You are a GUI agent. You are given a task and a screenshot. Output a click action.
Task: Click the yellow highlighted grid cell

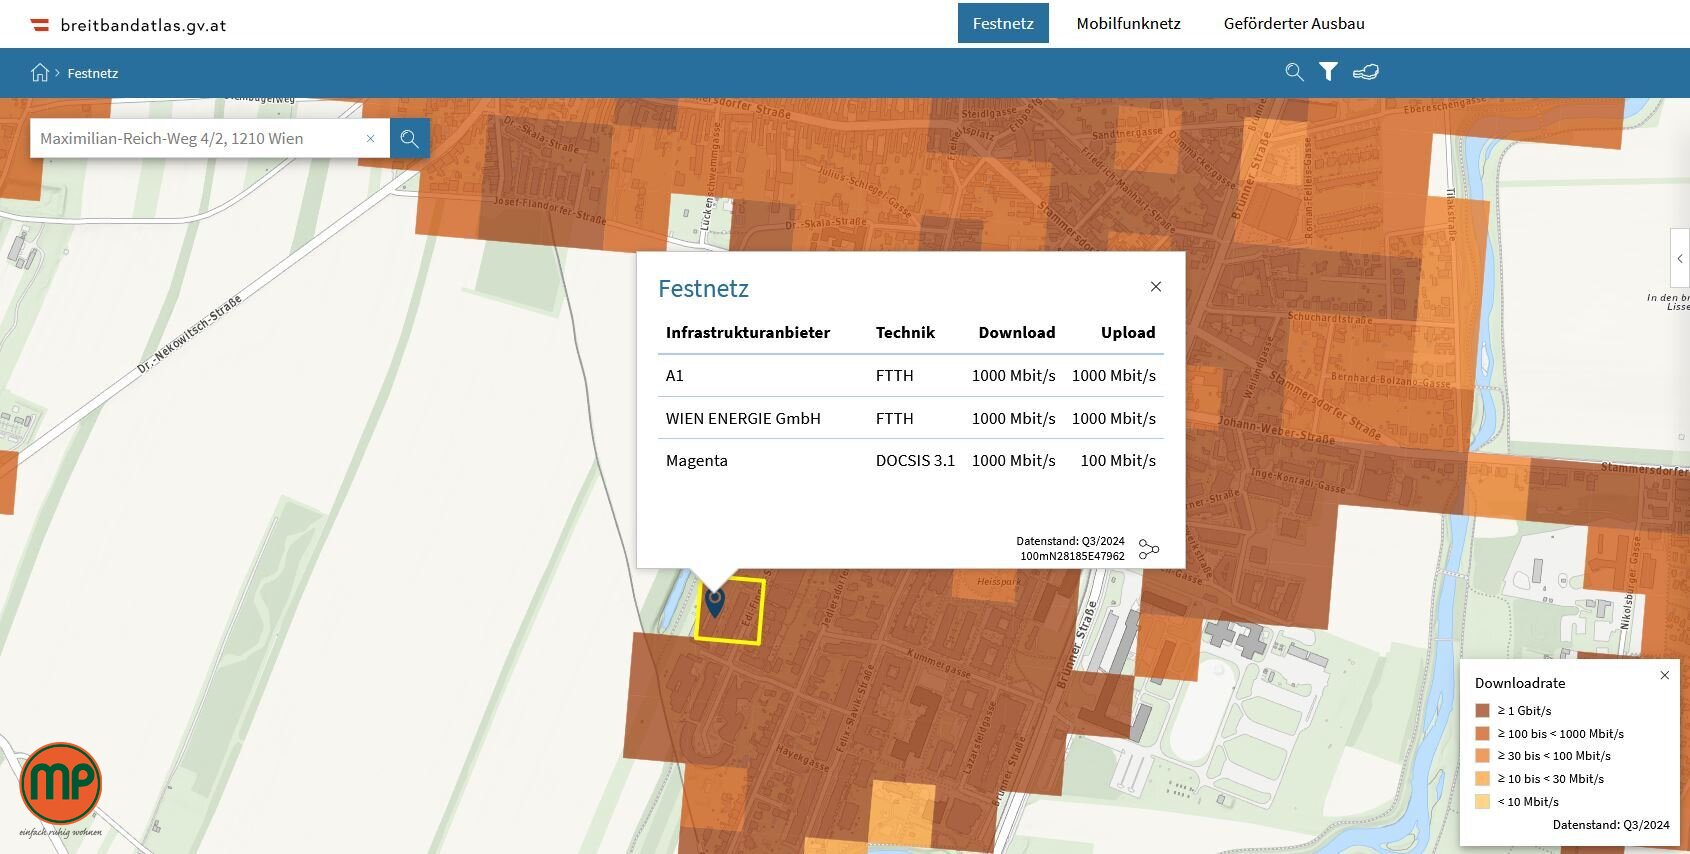(x=730, y=611)
